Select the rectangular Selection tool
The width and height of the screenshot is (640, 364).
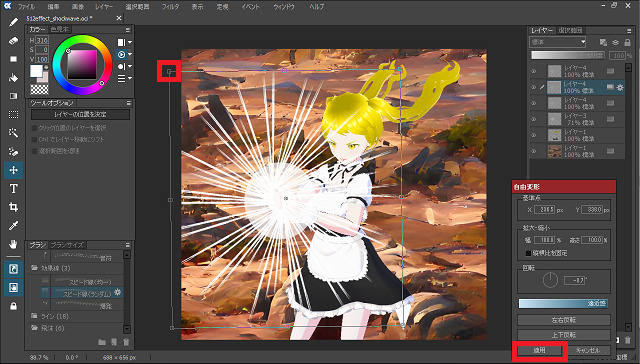pyautogui.click(x=13, y=115)
